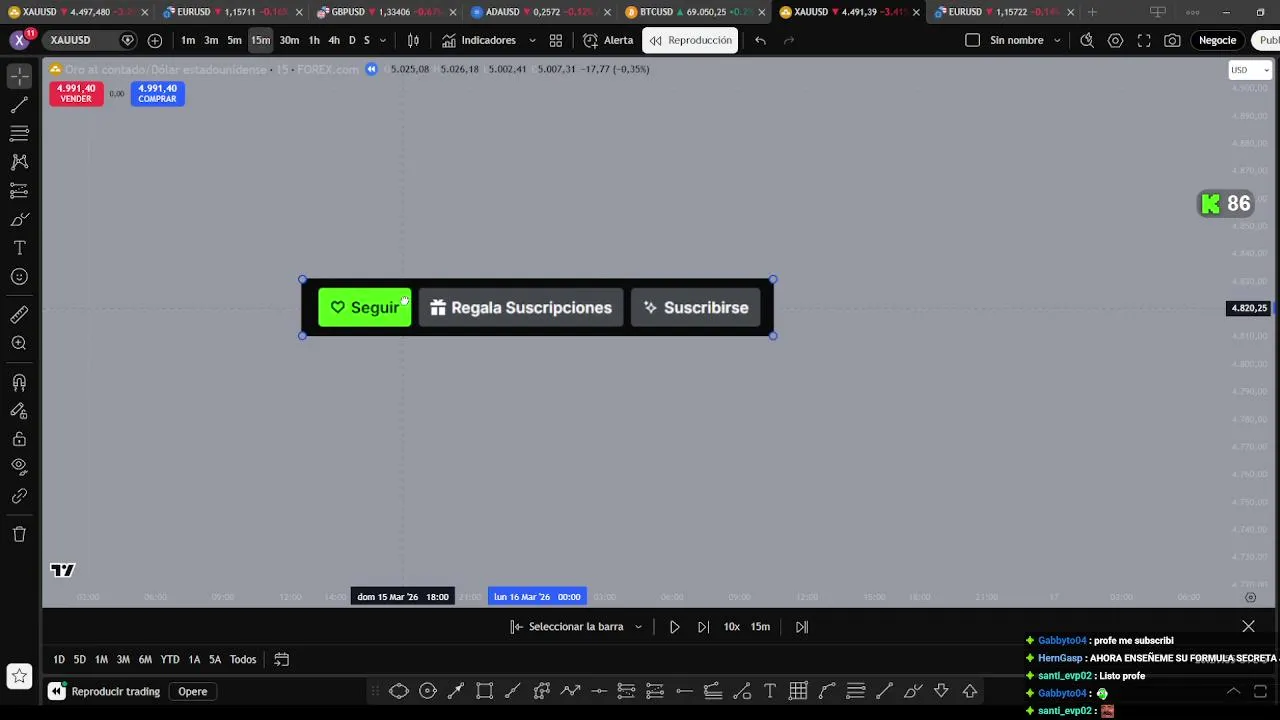This screenshot has width=1280, height=720.
Task: Activate the zoom in tool
Action: click(19, 343)
